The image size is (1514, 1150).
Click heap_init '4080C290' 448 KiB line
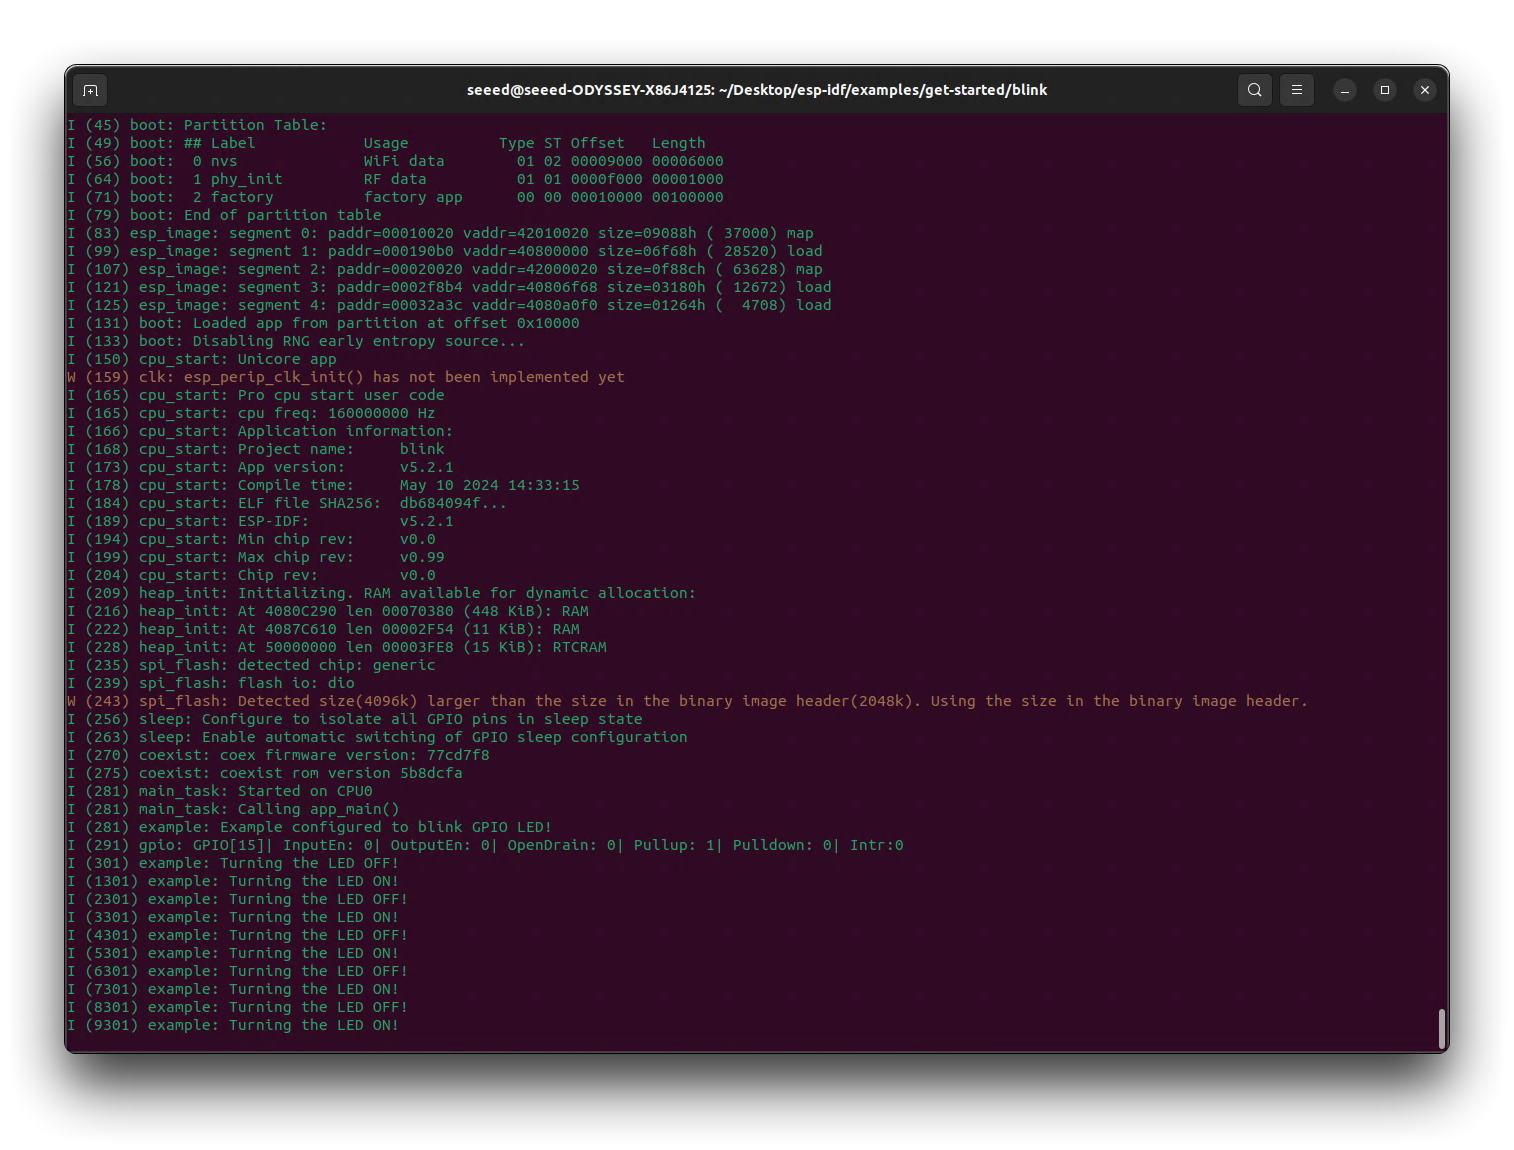(328, 611)
